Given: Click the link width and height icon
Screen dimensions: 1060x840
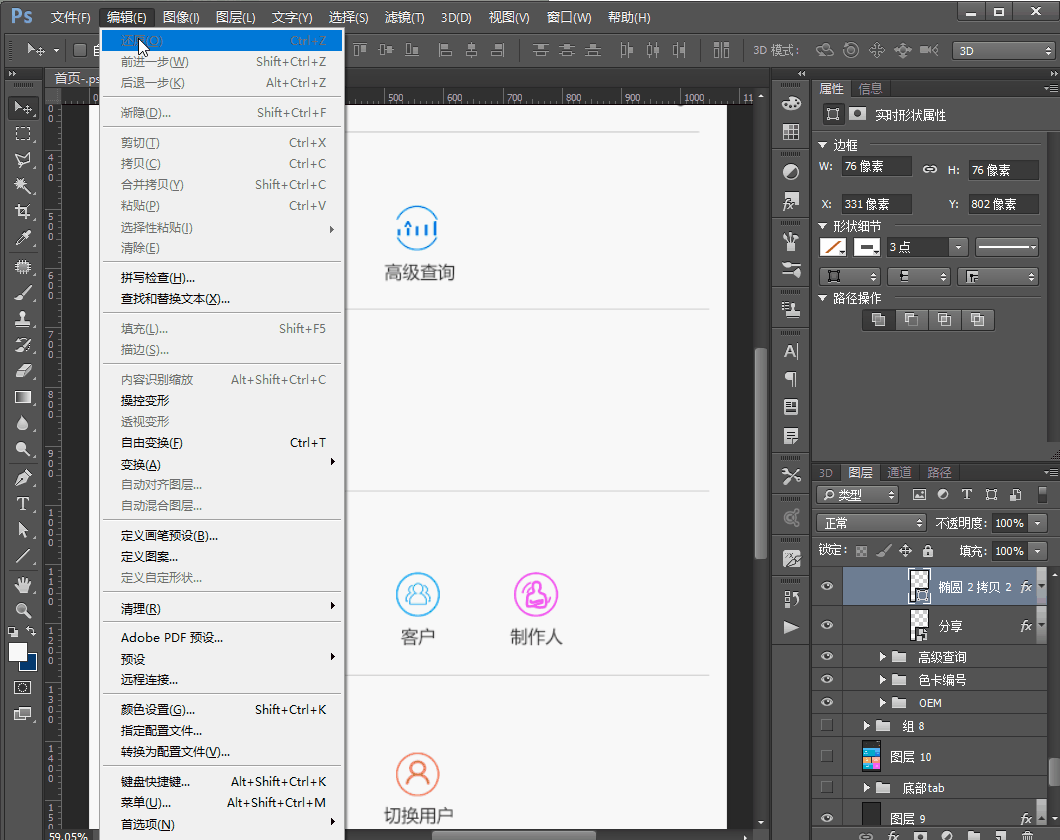Looking at the screenshot, I should click(x=929, y=170).
